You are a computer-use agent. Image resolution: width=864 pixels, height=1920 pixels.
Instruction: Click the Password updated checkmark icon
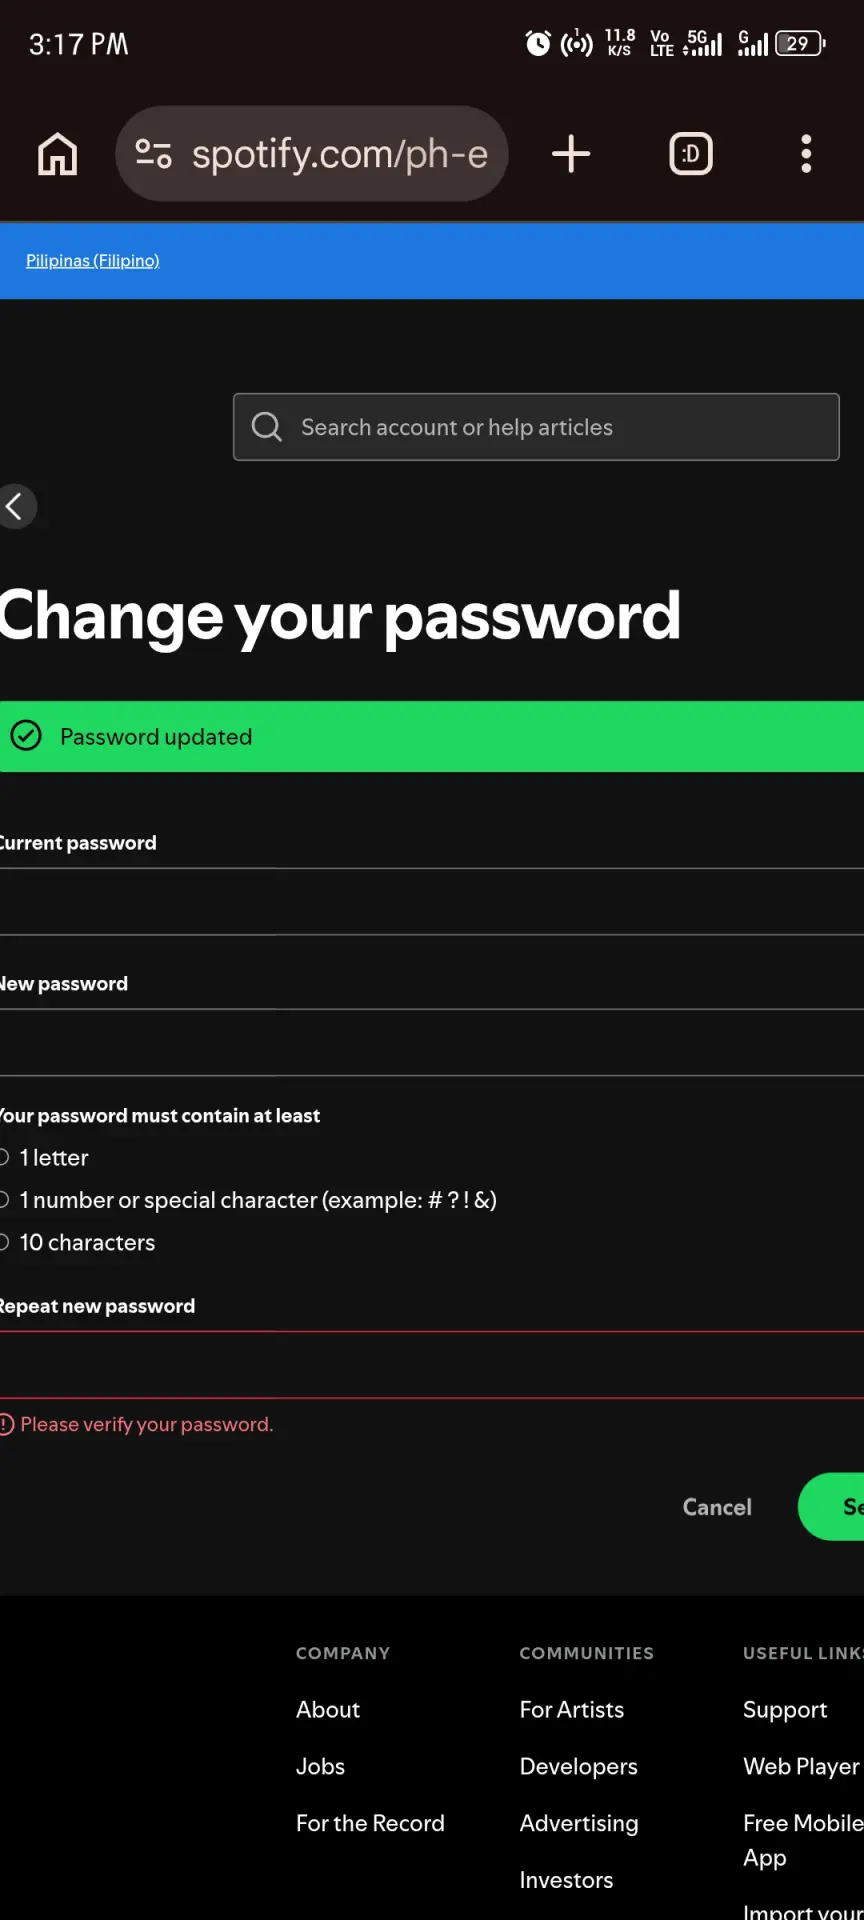tap(26, 736)
